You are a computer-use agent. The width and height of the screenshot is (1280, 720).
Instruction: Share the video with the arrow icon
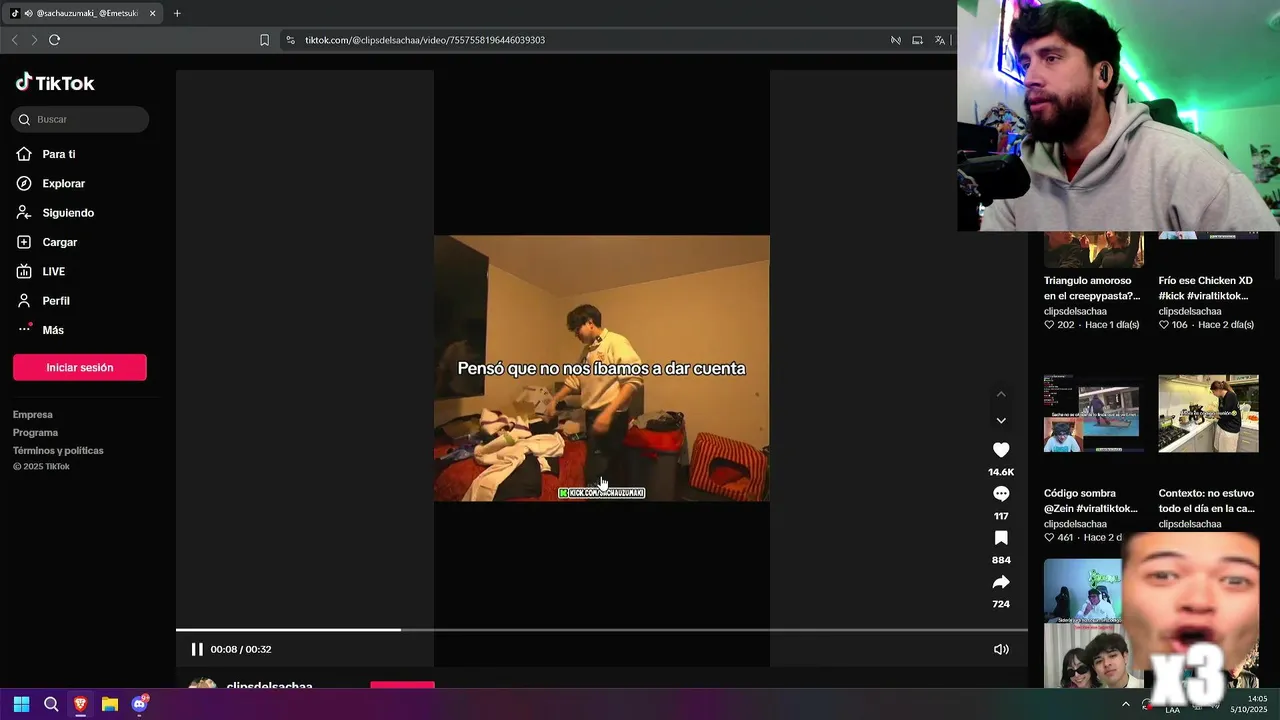(x=1001, y=582)
